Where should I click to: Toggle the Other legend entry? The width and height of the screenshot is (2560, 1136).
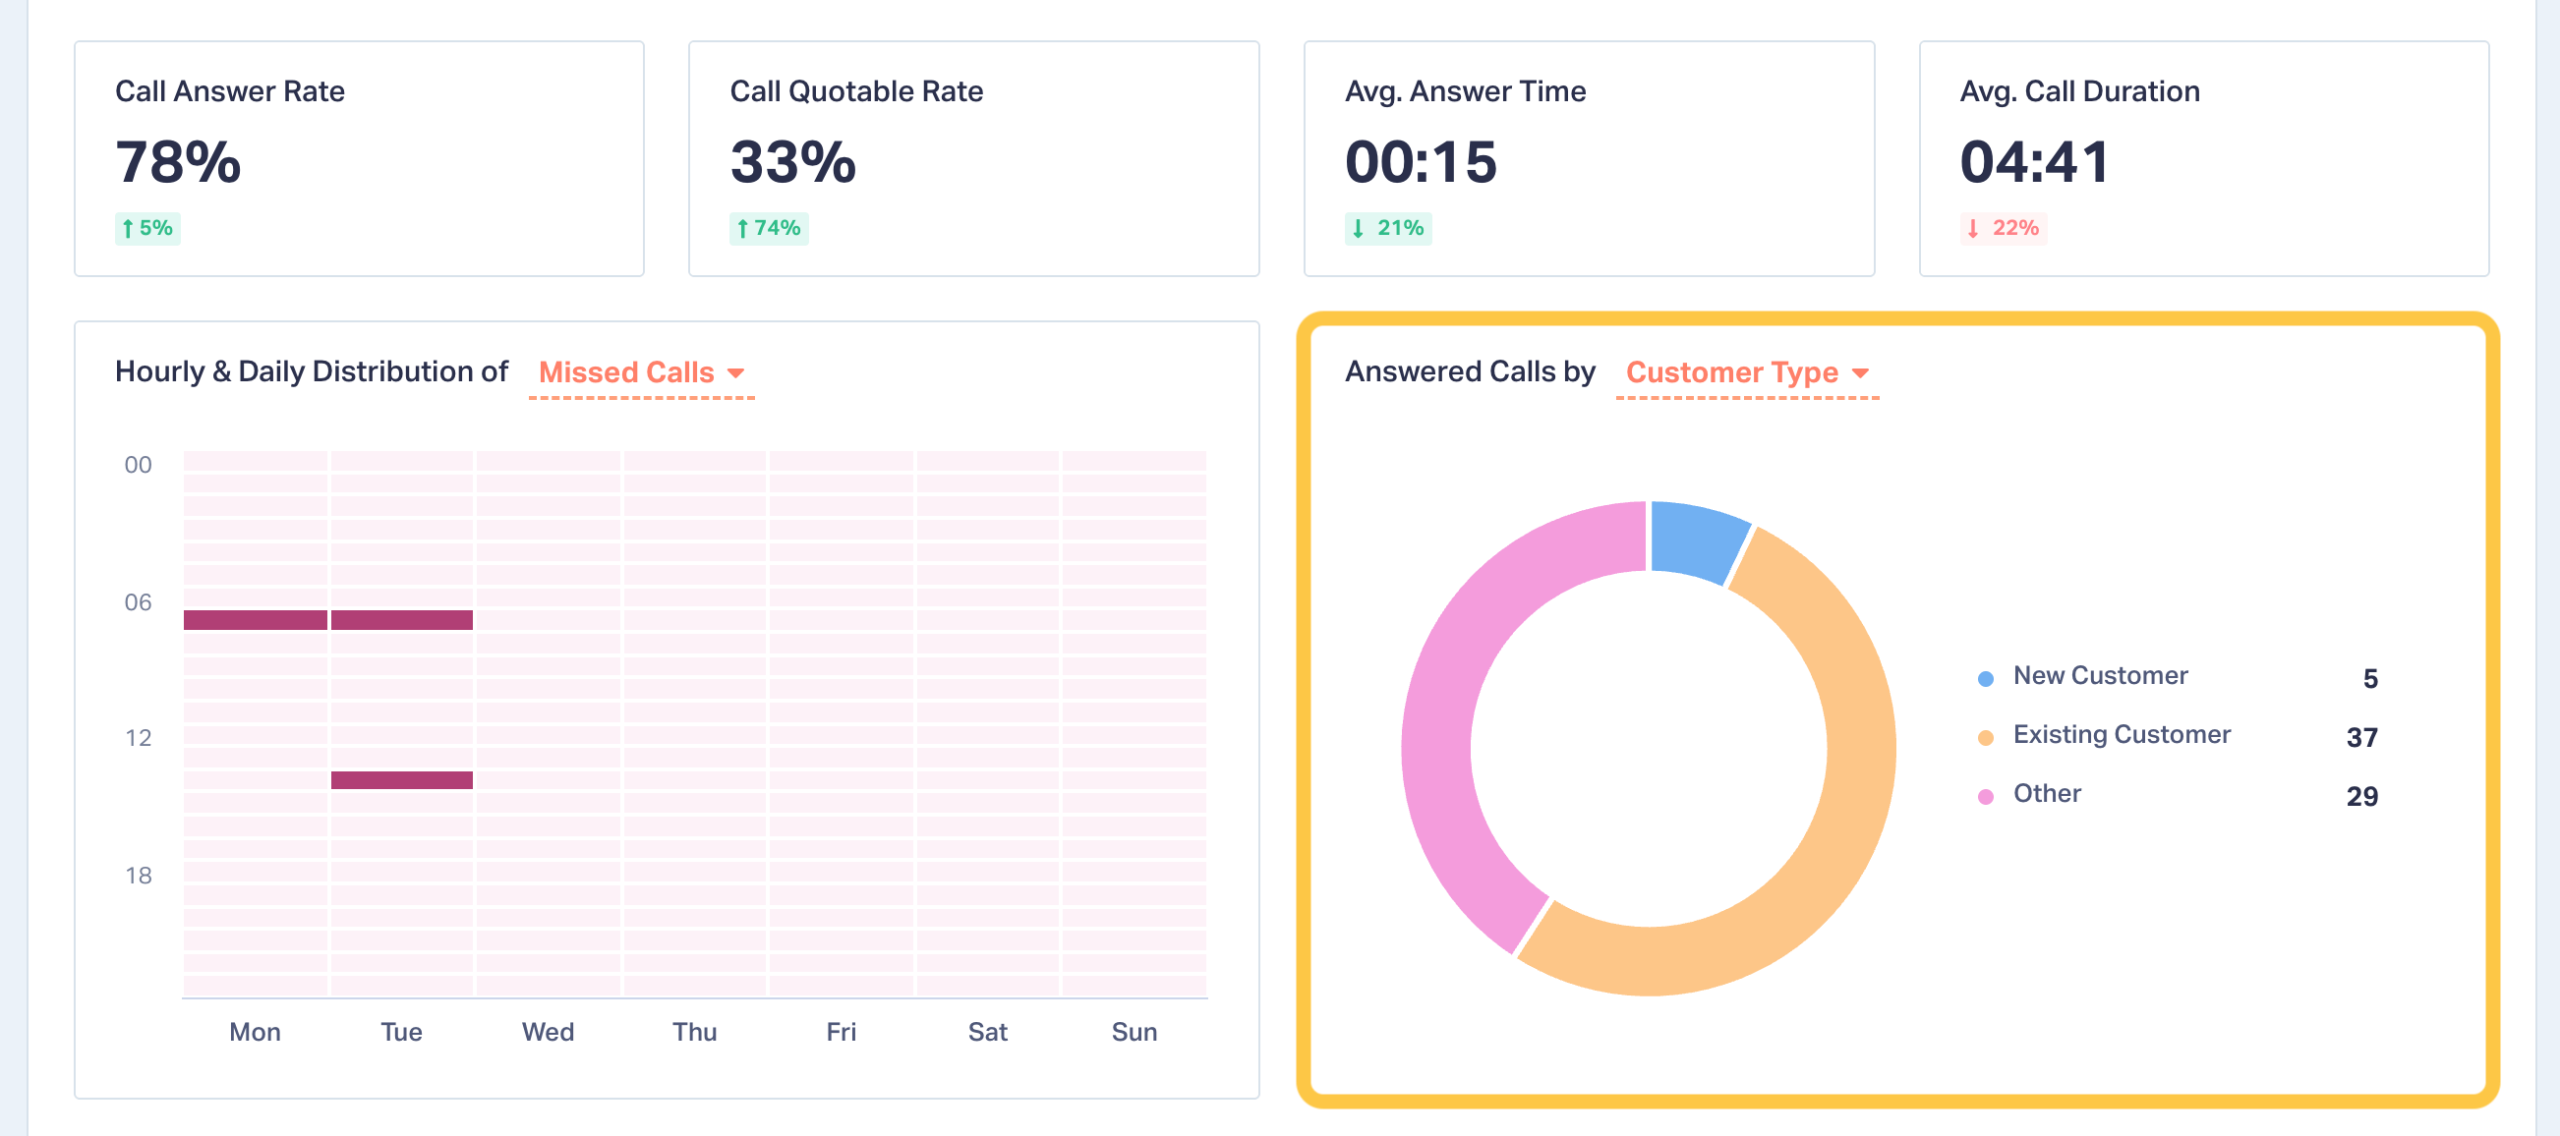[2047, 794]
